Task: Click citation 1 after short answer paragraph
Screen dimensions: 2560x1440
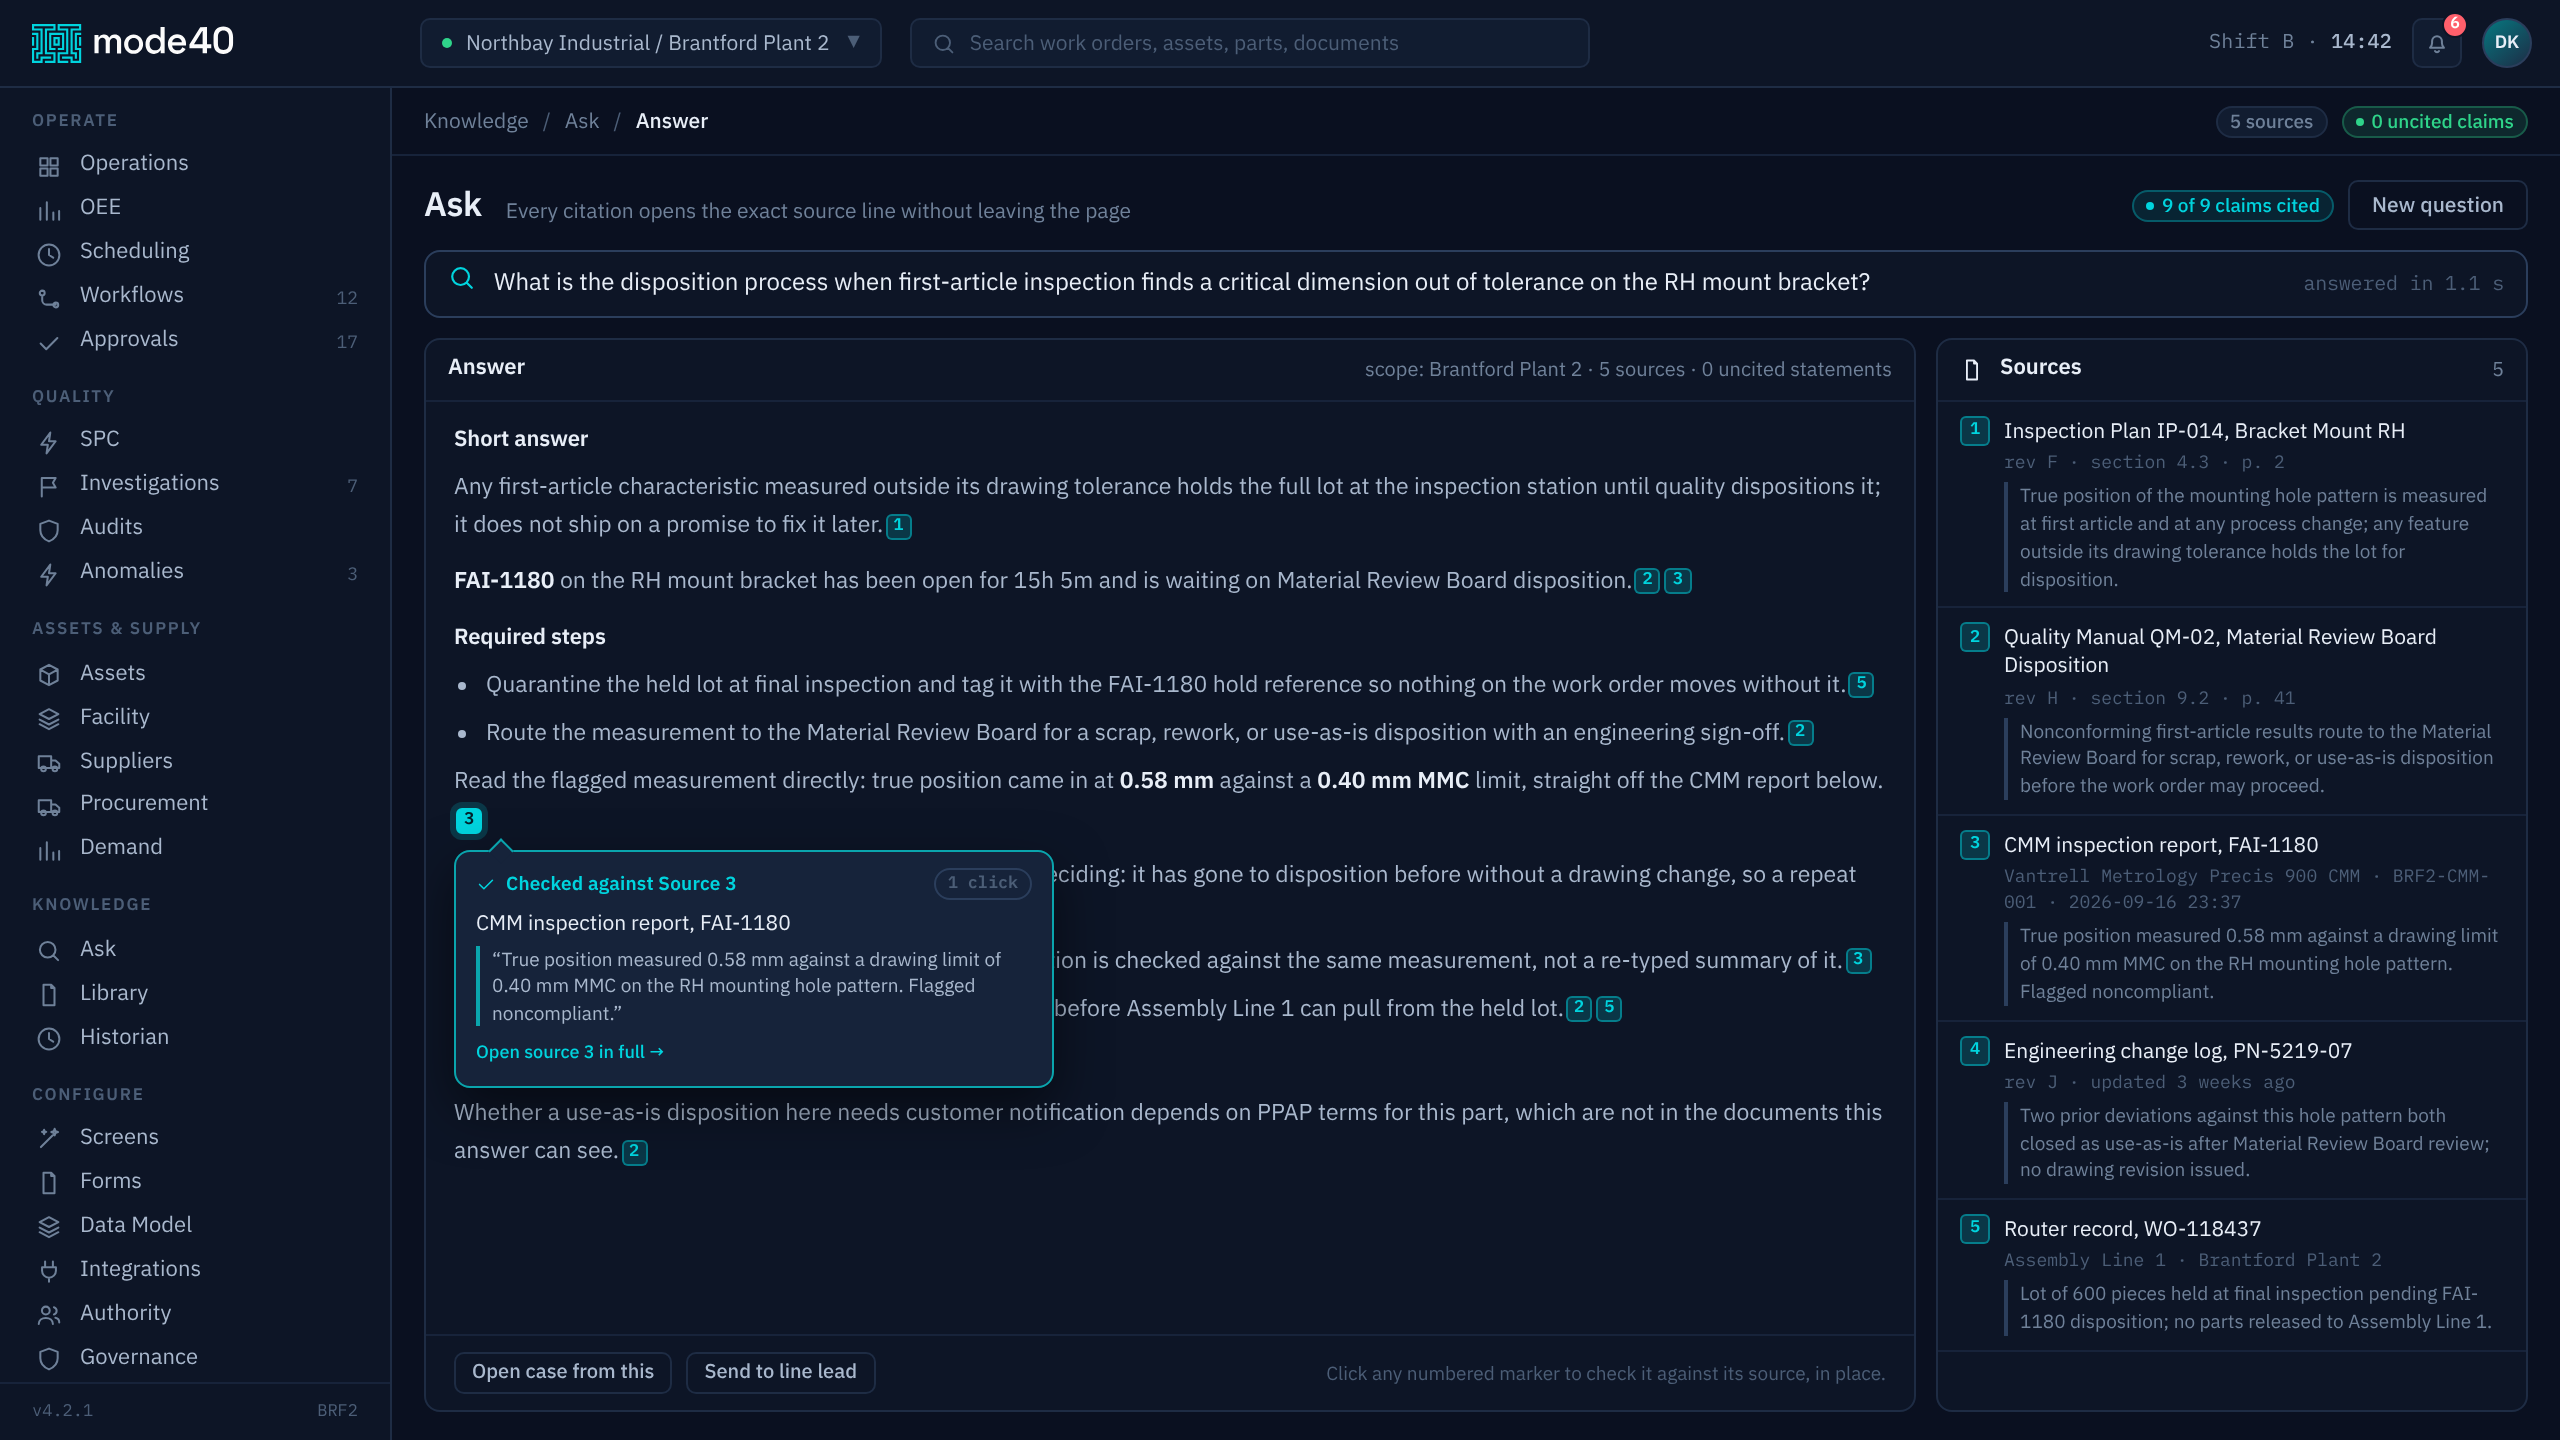Action: pyautogui.click(x=899, y=526)
